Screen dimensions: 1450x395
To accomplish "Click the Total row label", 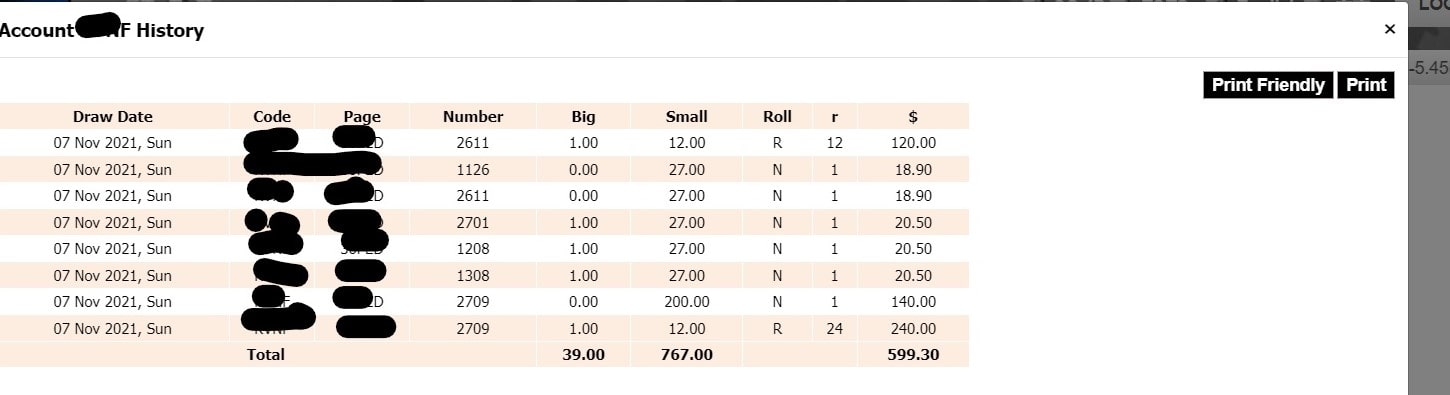I will click(x=266, y=354).
